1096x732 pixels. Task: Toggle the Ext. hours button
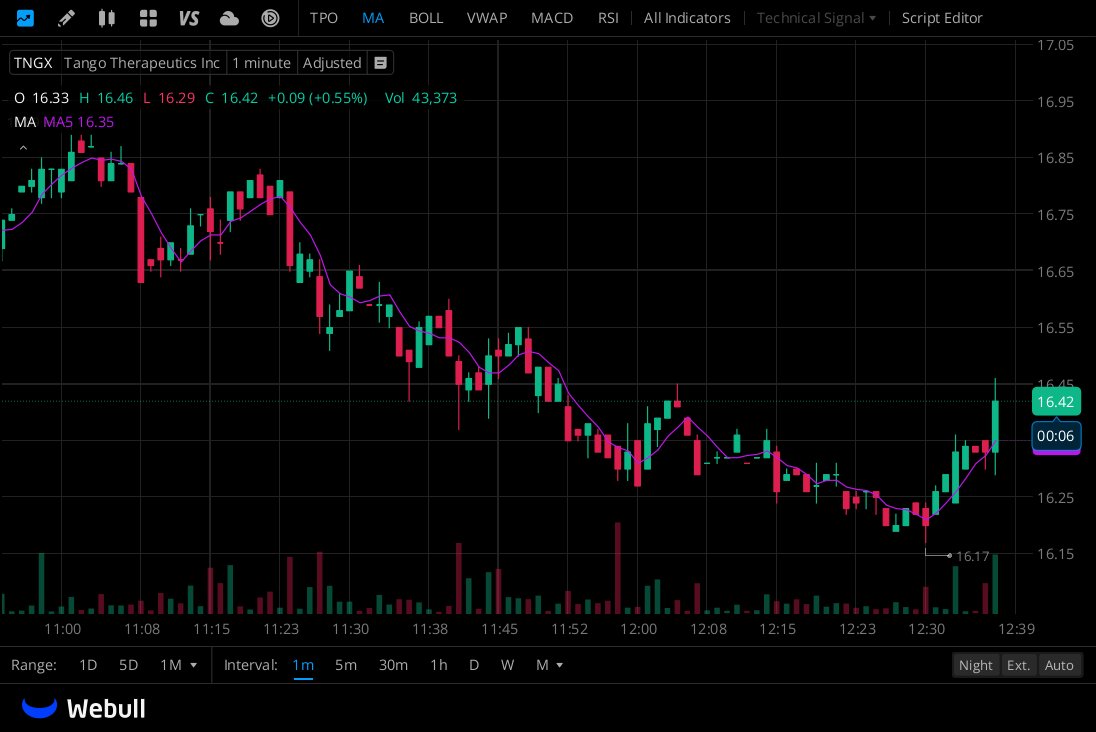pos(1018,665)
